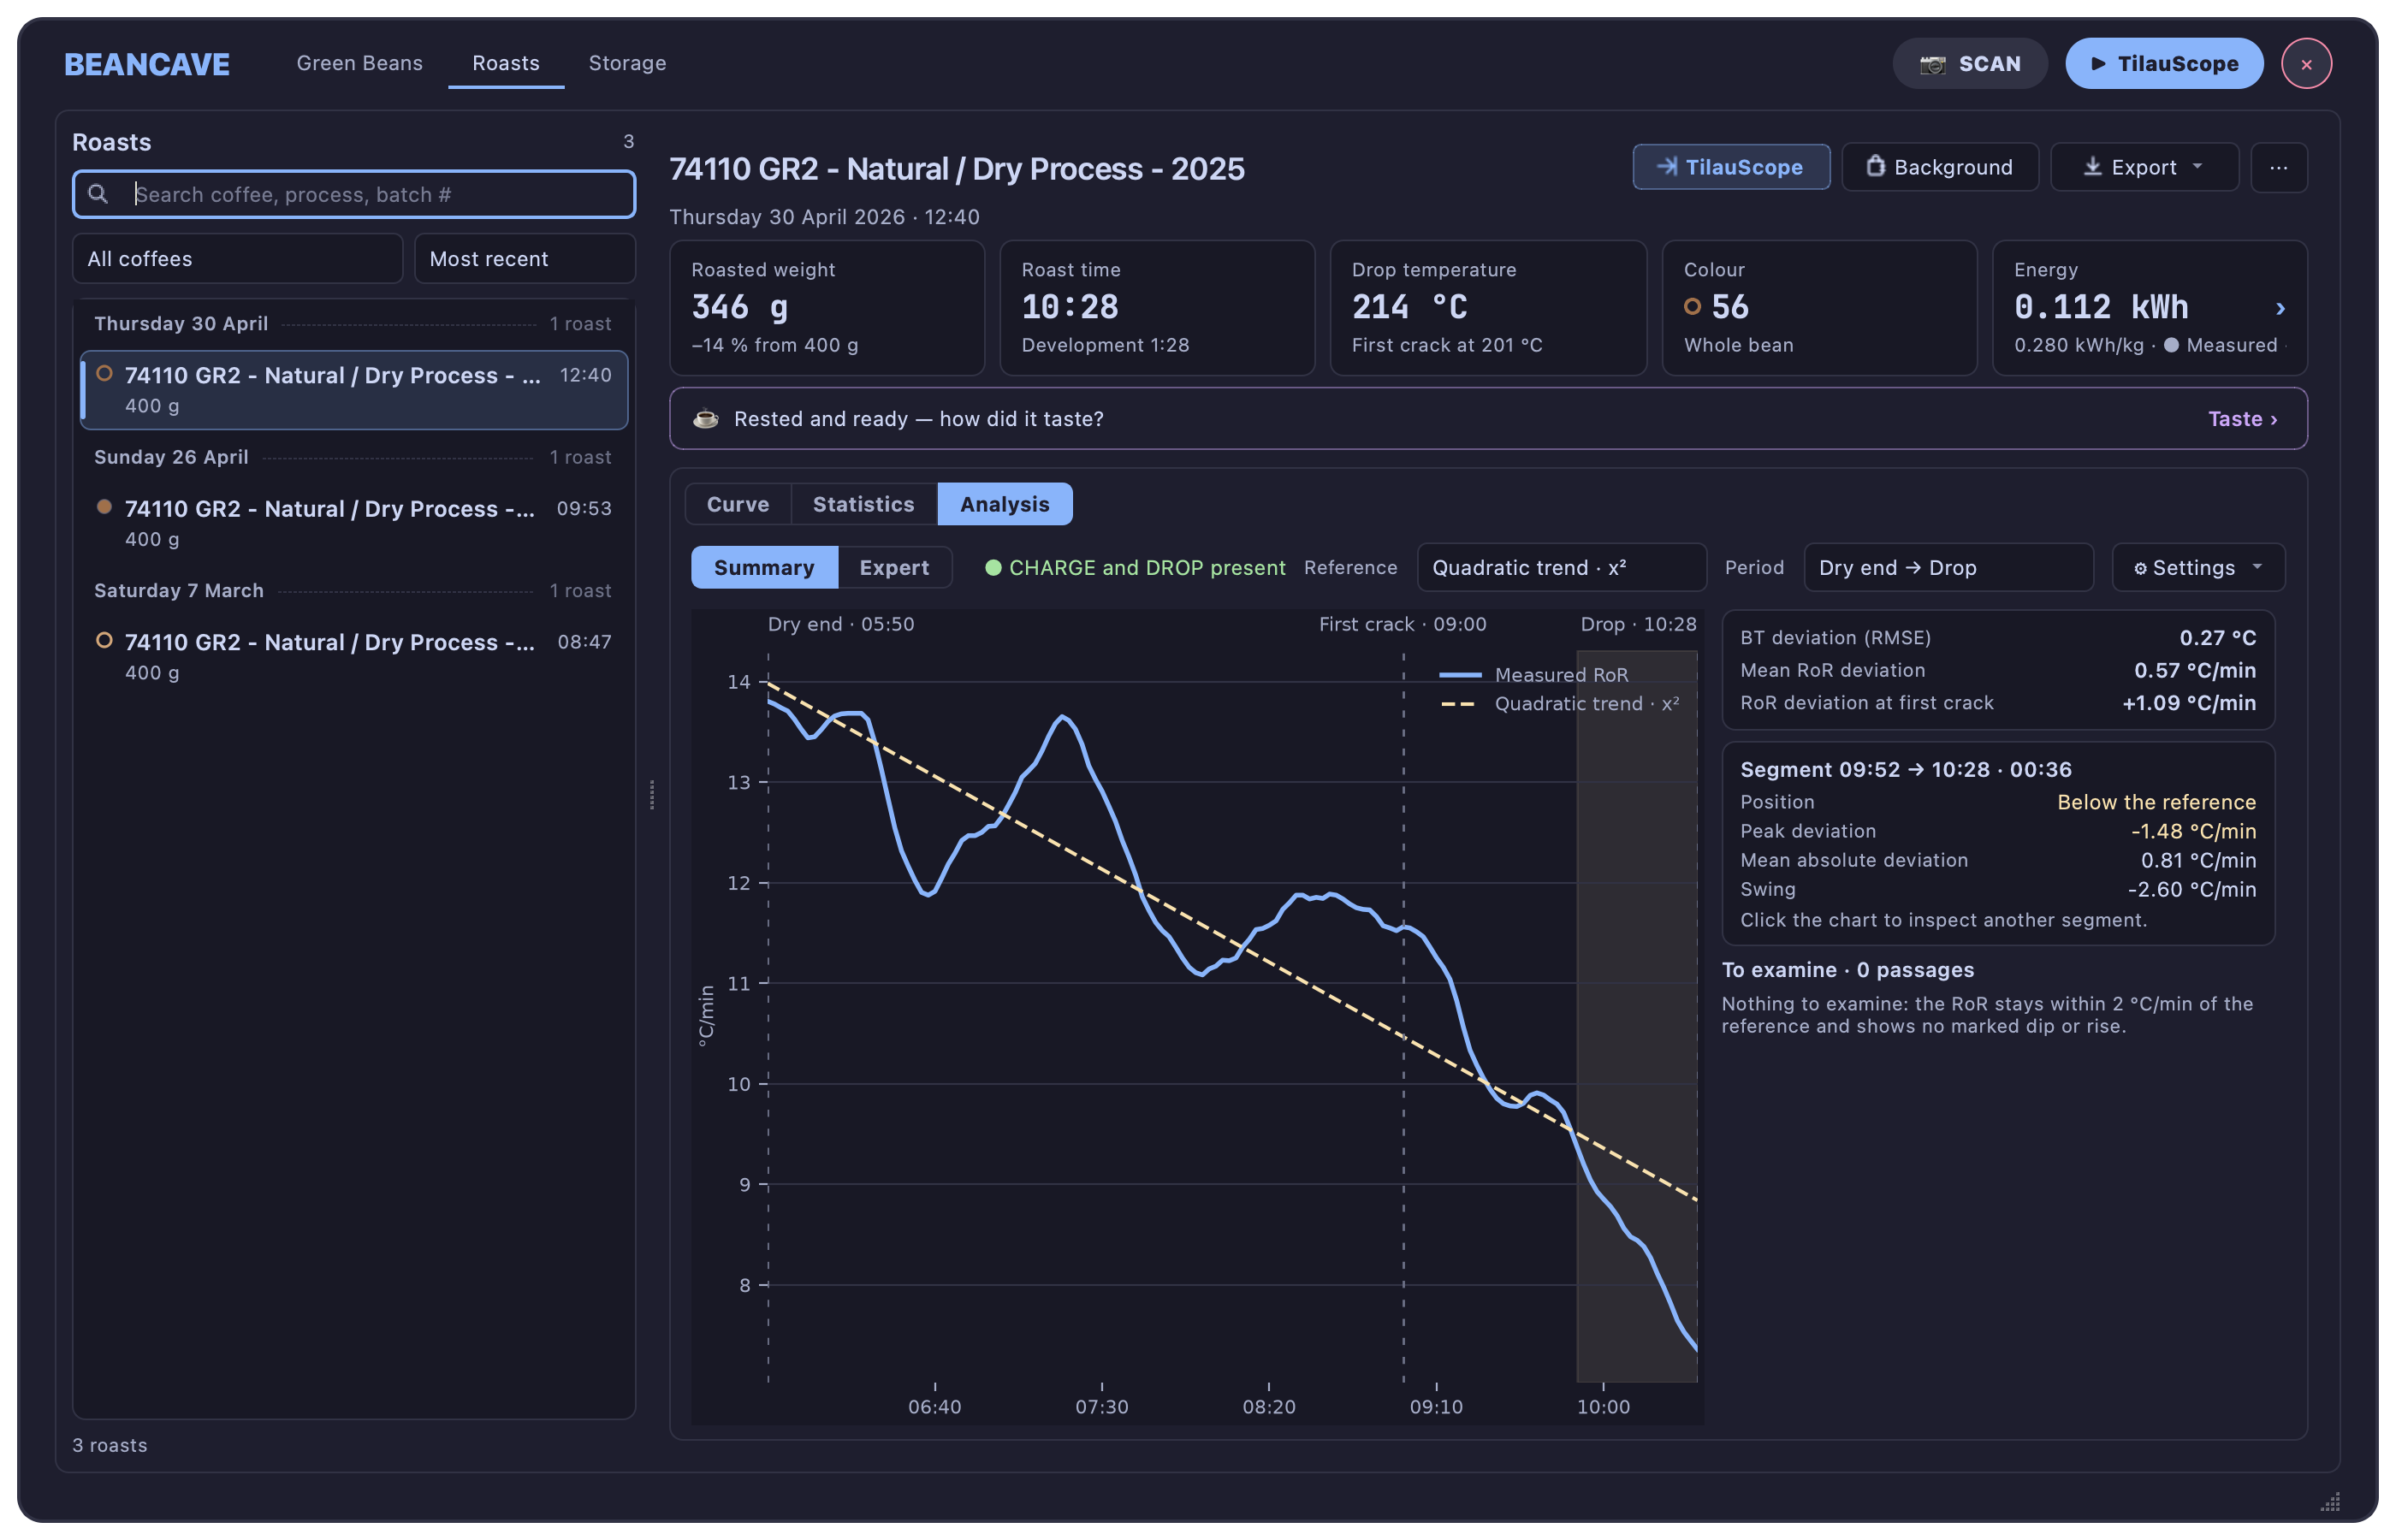Open the Green Beans tab
Viewport: 2396px width, 1540px height.
(359, 63)
